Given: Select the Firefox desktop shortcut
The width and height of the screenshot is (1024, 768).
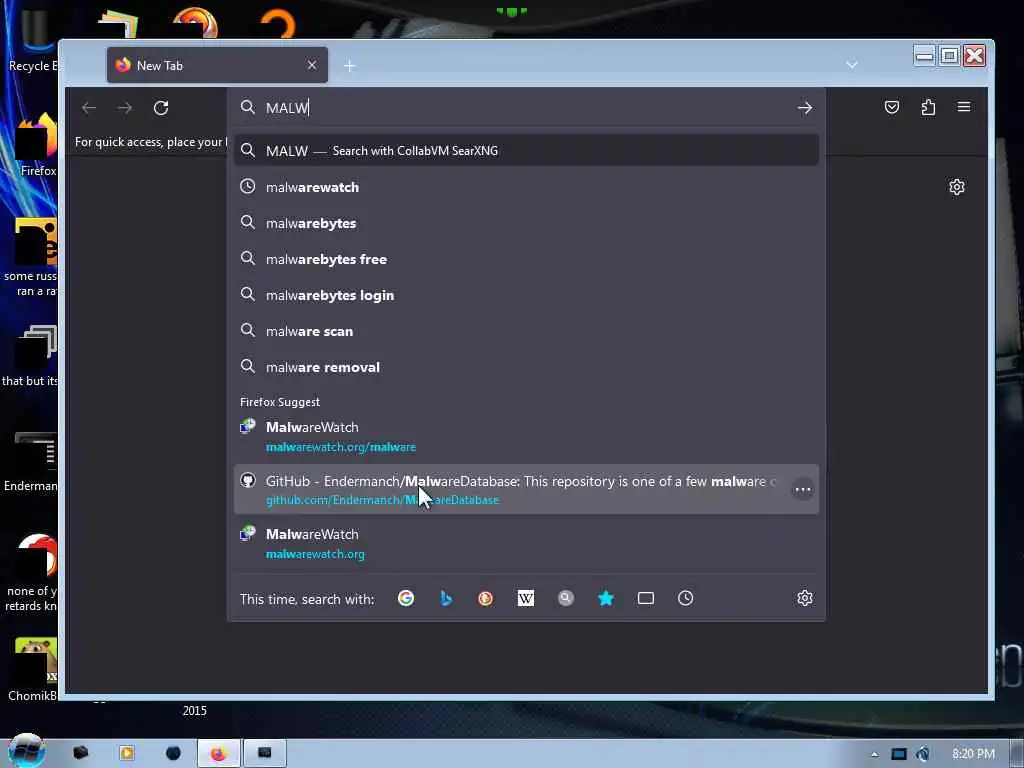Looking at the screenshot, I should click(36, 145).
